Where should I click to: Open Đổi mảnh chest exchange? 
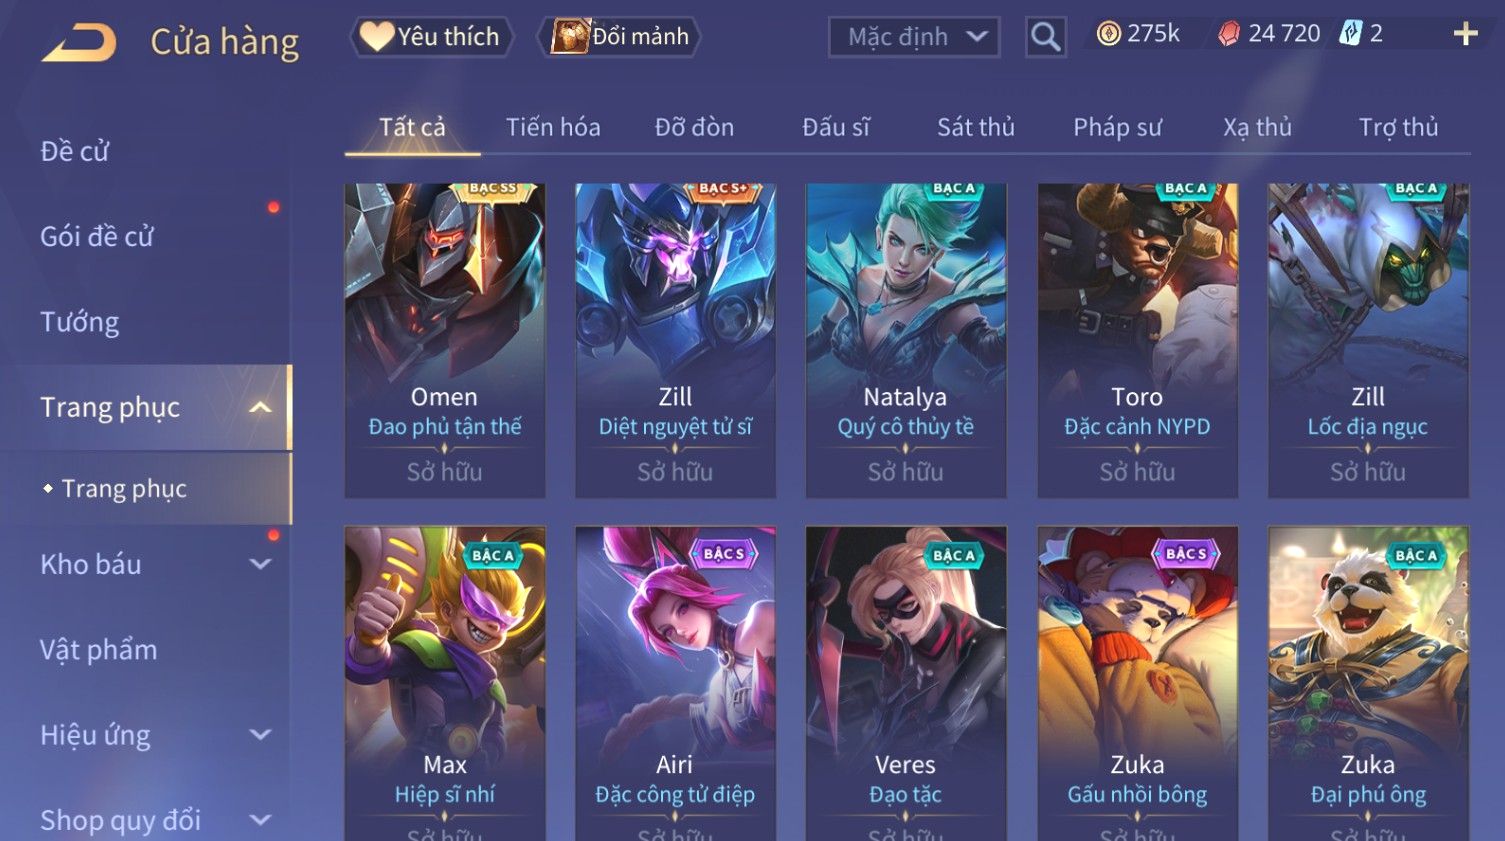[619, 37]
